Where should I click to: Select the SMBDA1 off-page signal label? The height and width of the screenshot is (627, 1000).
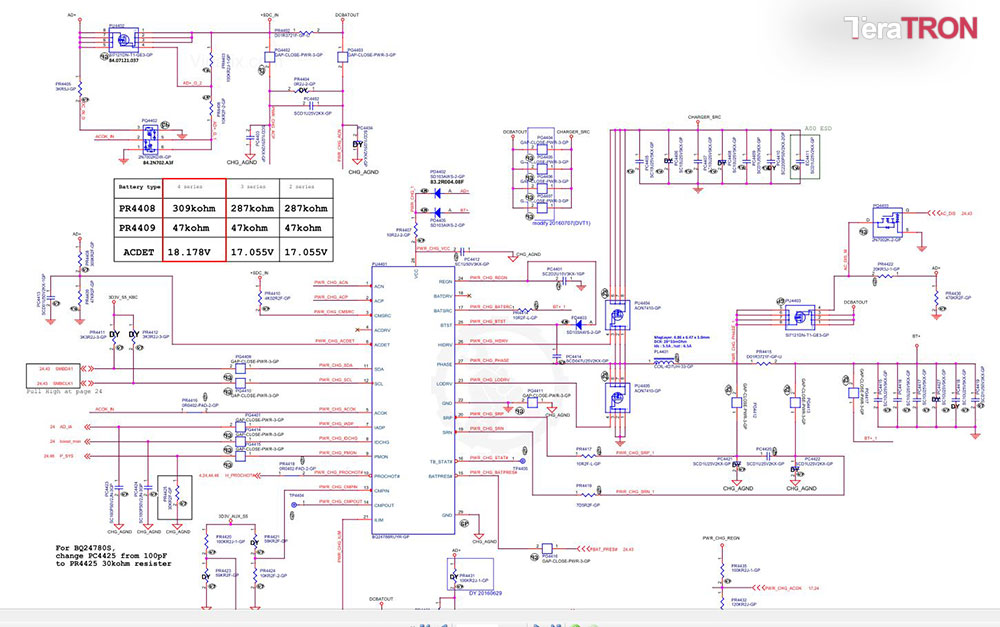(x=64, y=369)
